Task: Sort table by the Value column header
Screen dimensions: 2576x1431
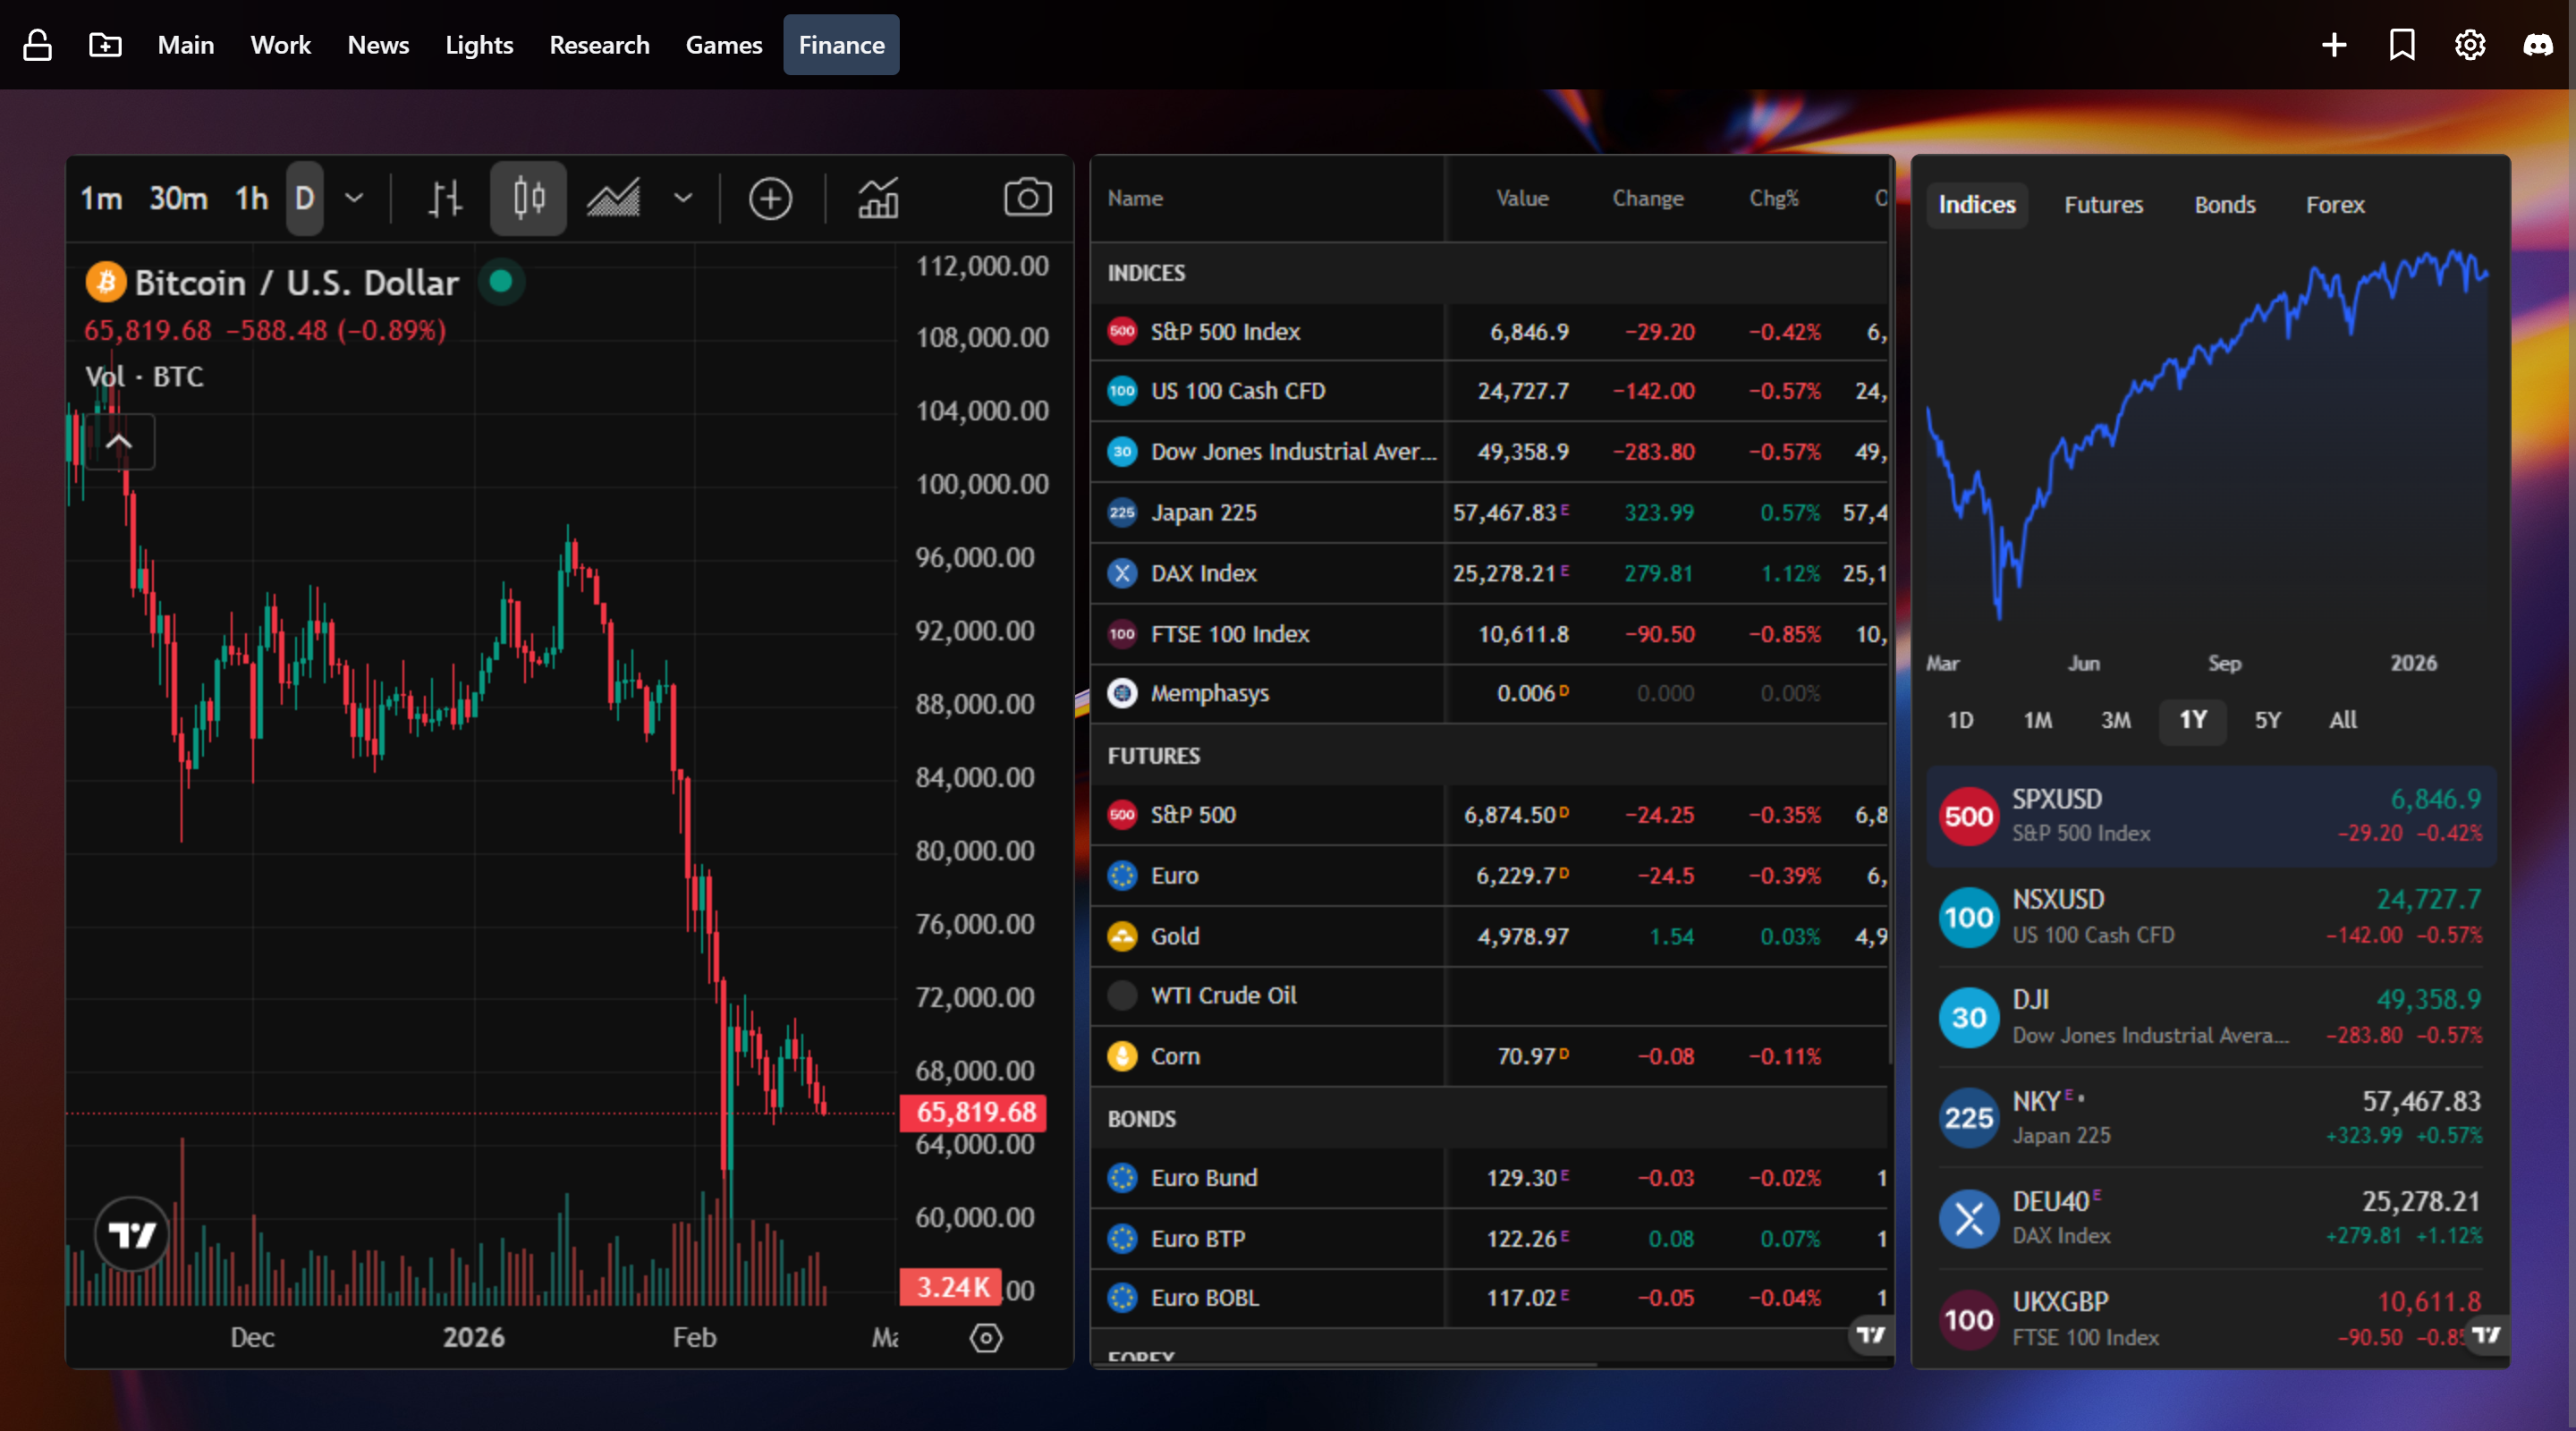Action: tap(1522, 198)
